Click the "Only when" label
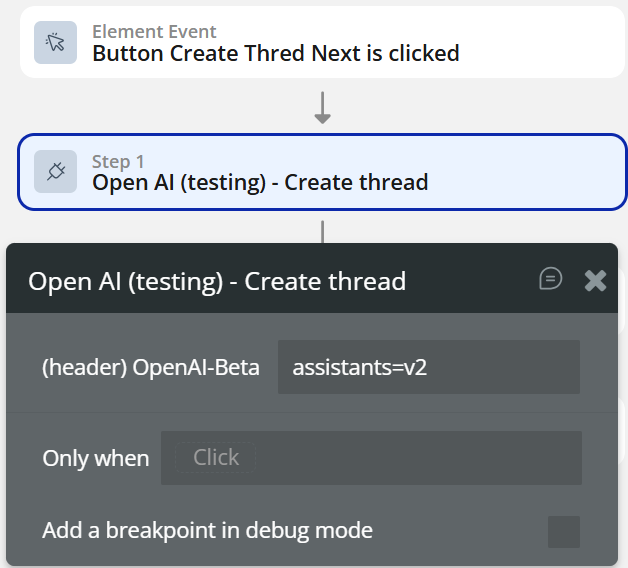 tap(95, 458)
